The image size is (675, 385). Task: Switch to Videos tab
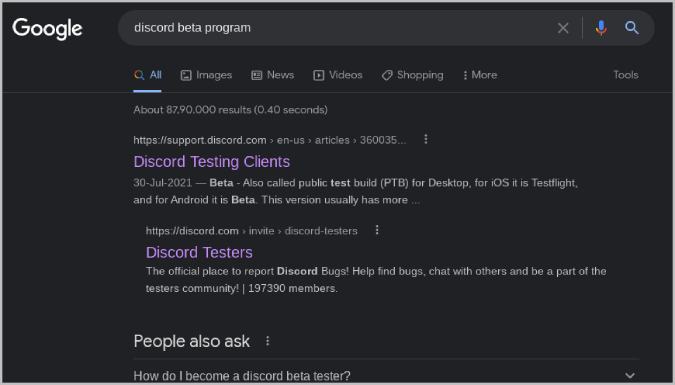[338, 75]
